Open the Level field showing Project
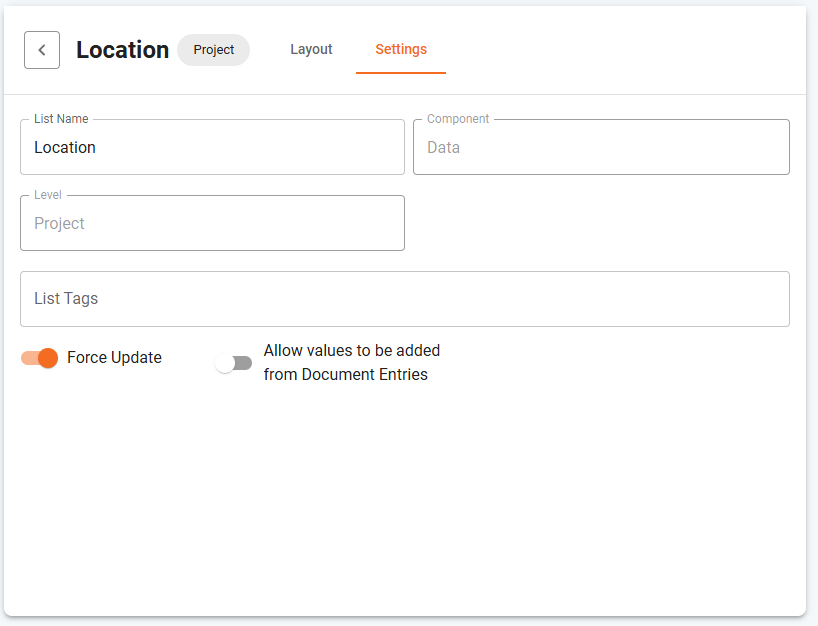This screenshot has height=626, width=818. click(x=212, y=223)
